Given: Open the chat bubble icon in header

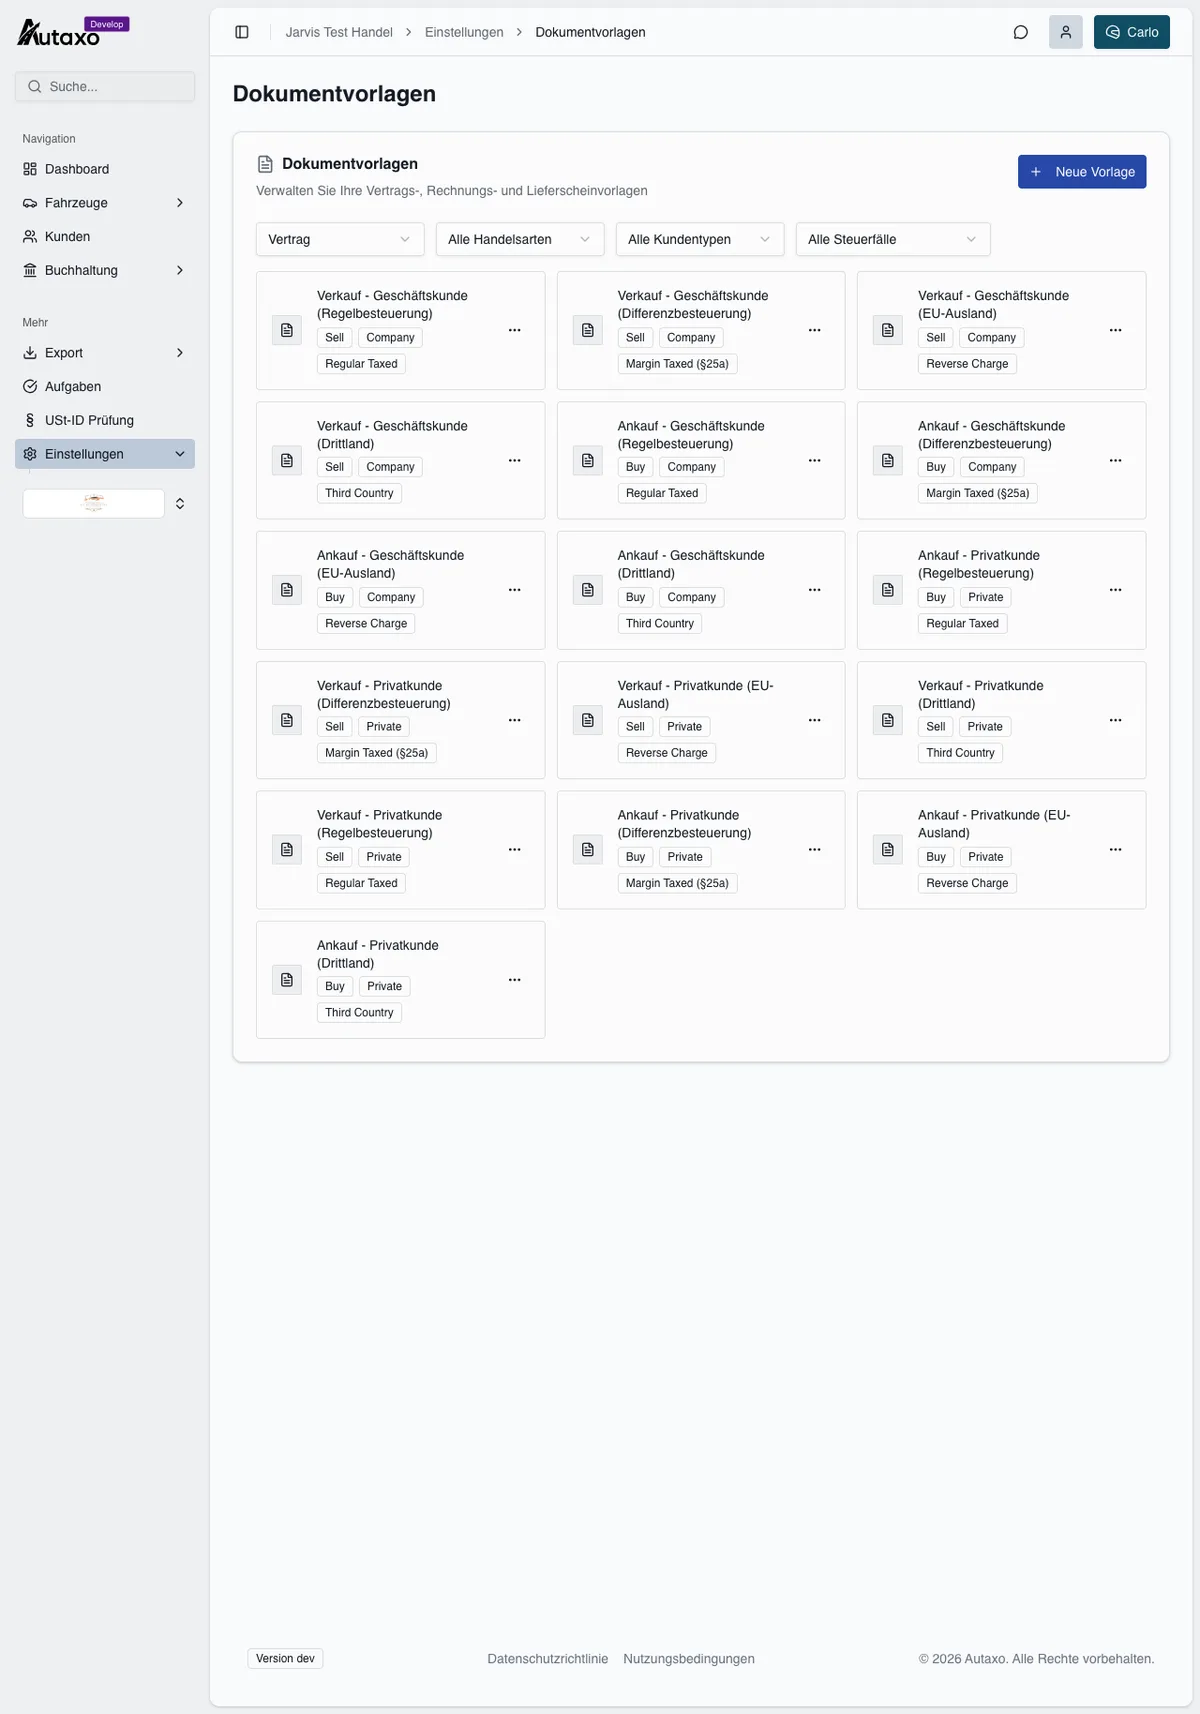Looking at the screenshot, I should 1021,32.
